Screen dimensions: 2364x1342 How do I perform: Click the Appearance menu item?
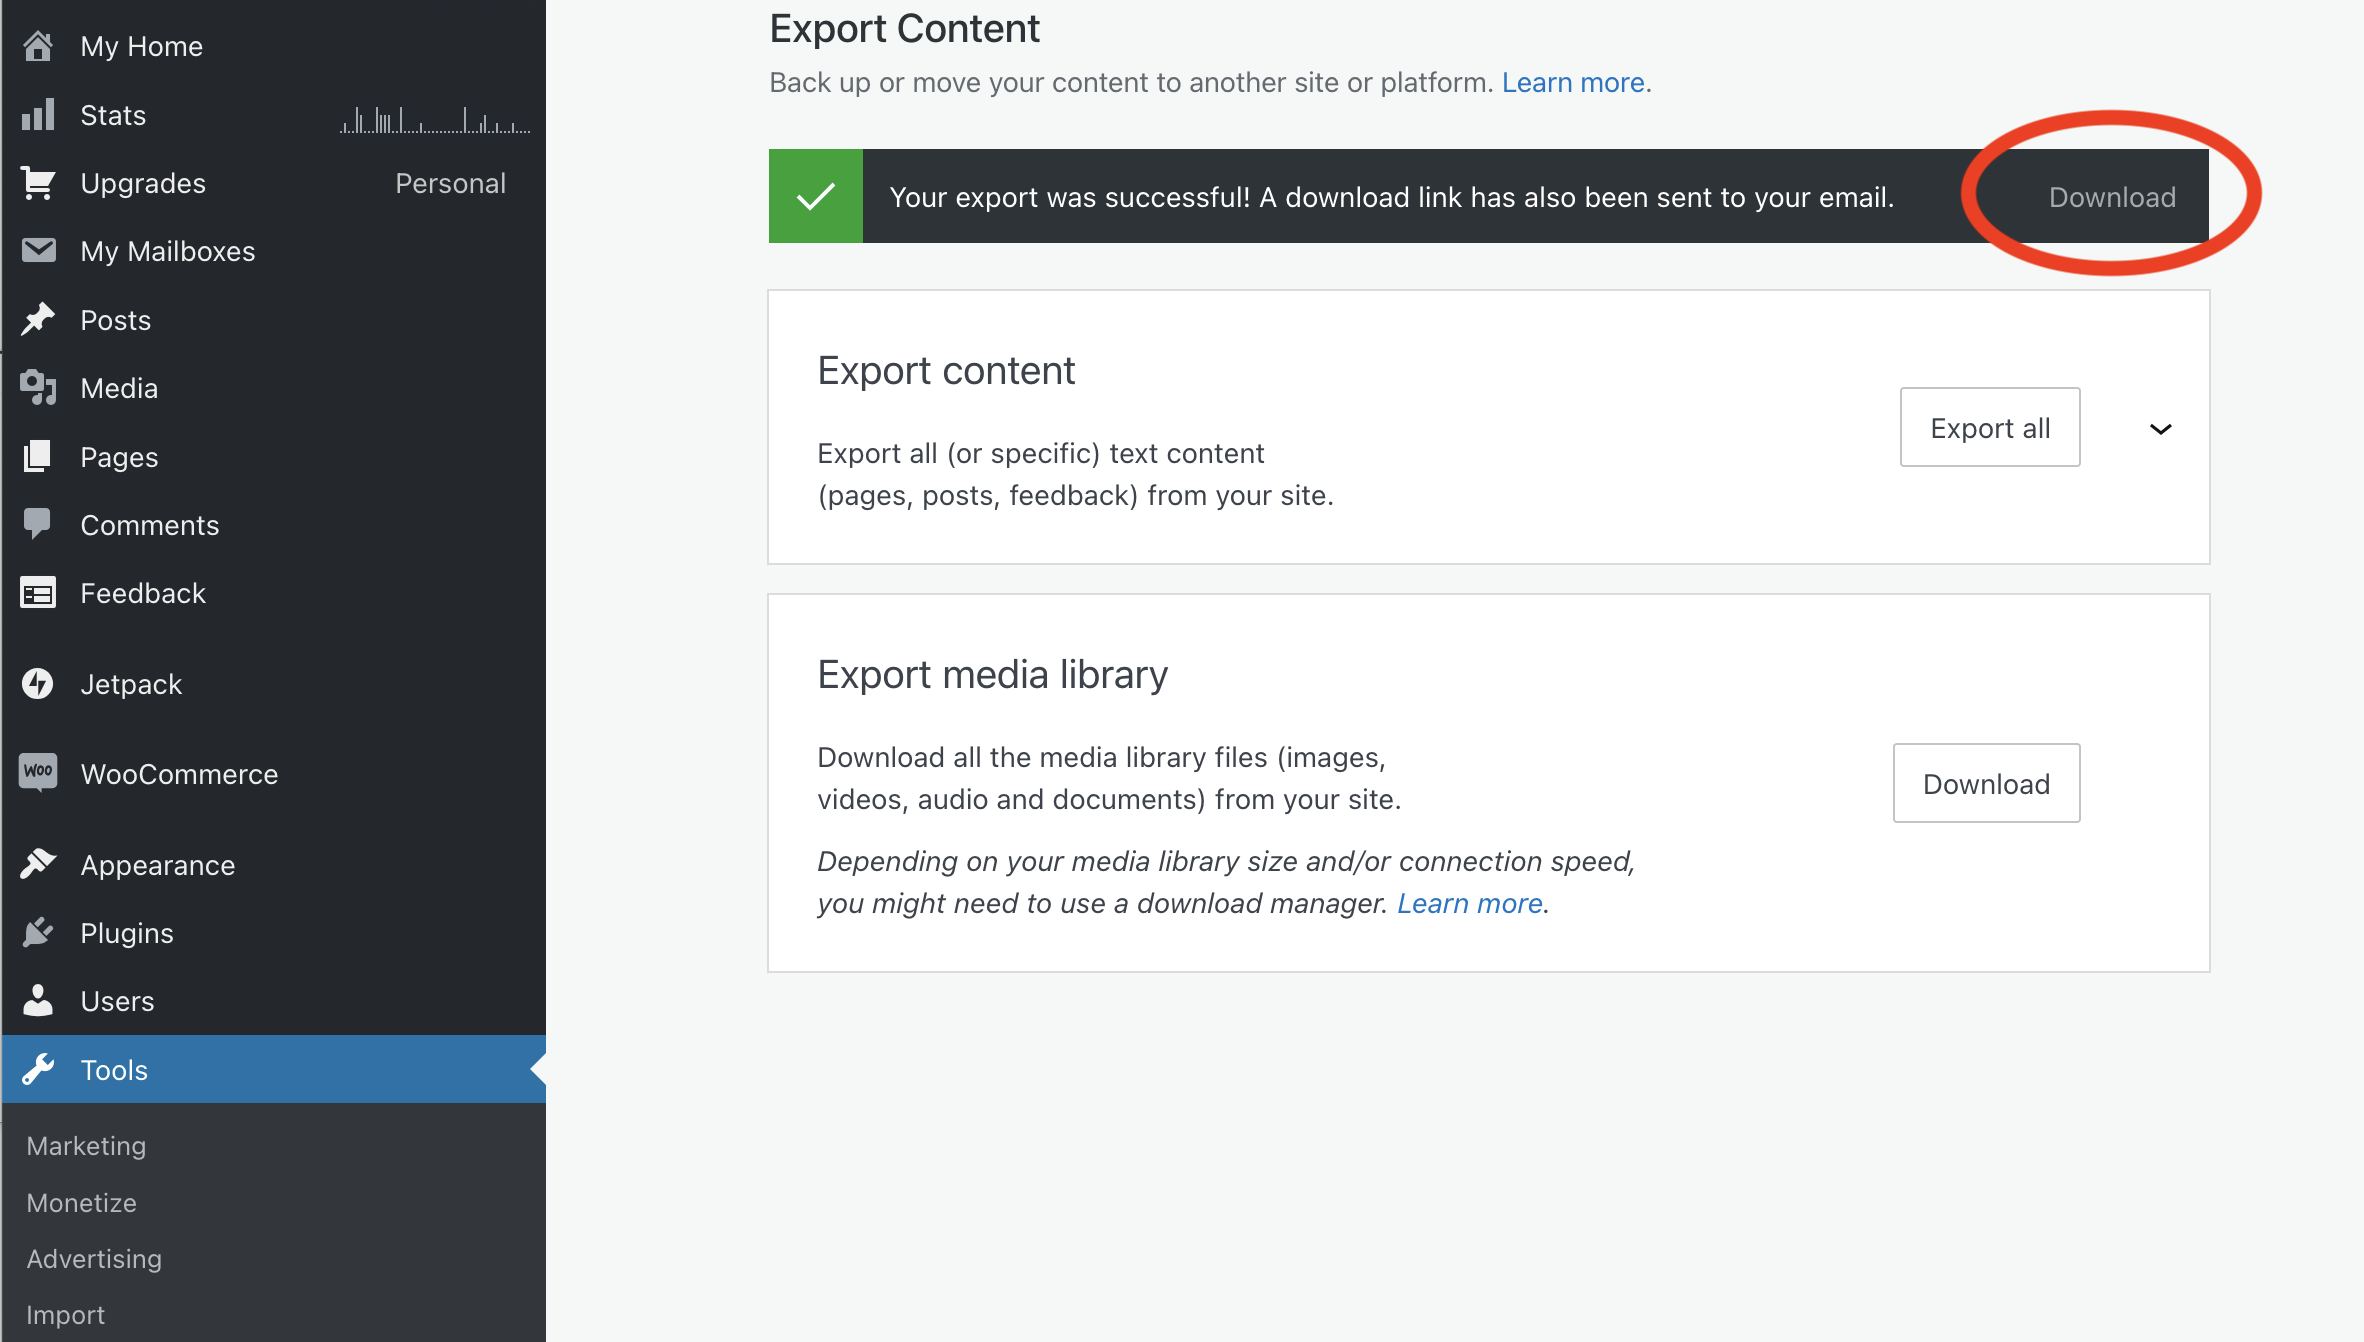coord(157,865)
